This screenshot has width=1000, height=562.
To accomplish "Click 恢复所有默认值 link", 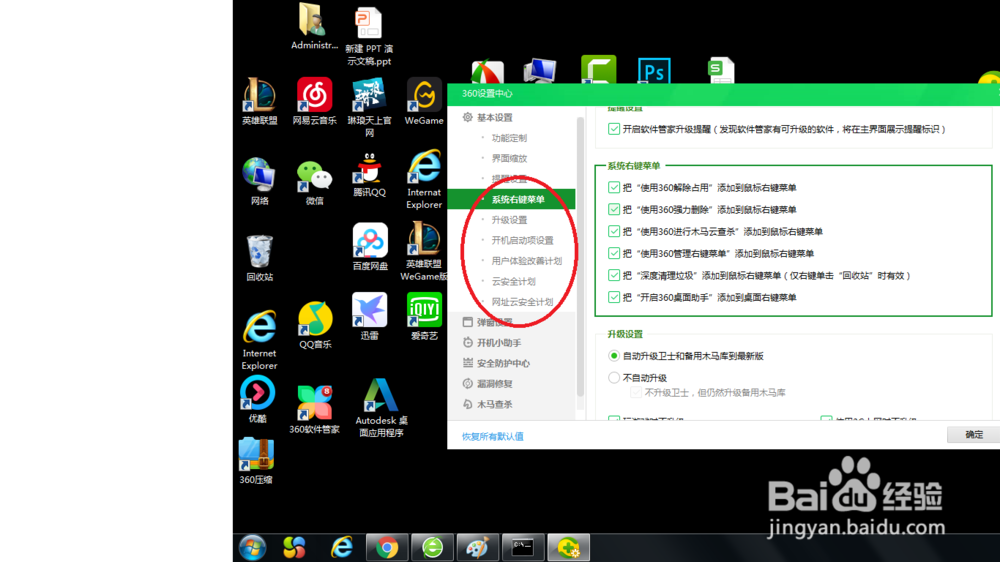I will pos(492,436).
